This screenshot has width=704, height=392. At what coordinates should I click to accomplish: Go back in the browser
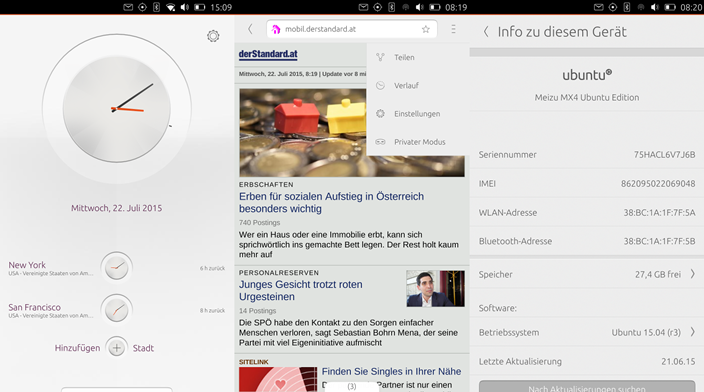click(x=251, y=29)
